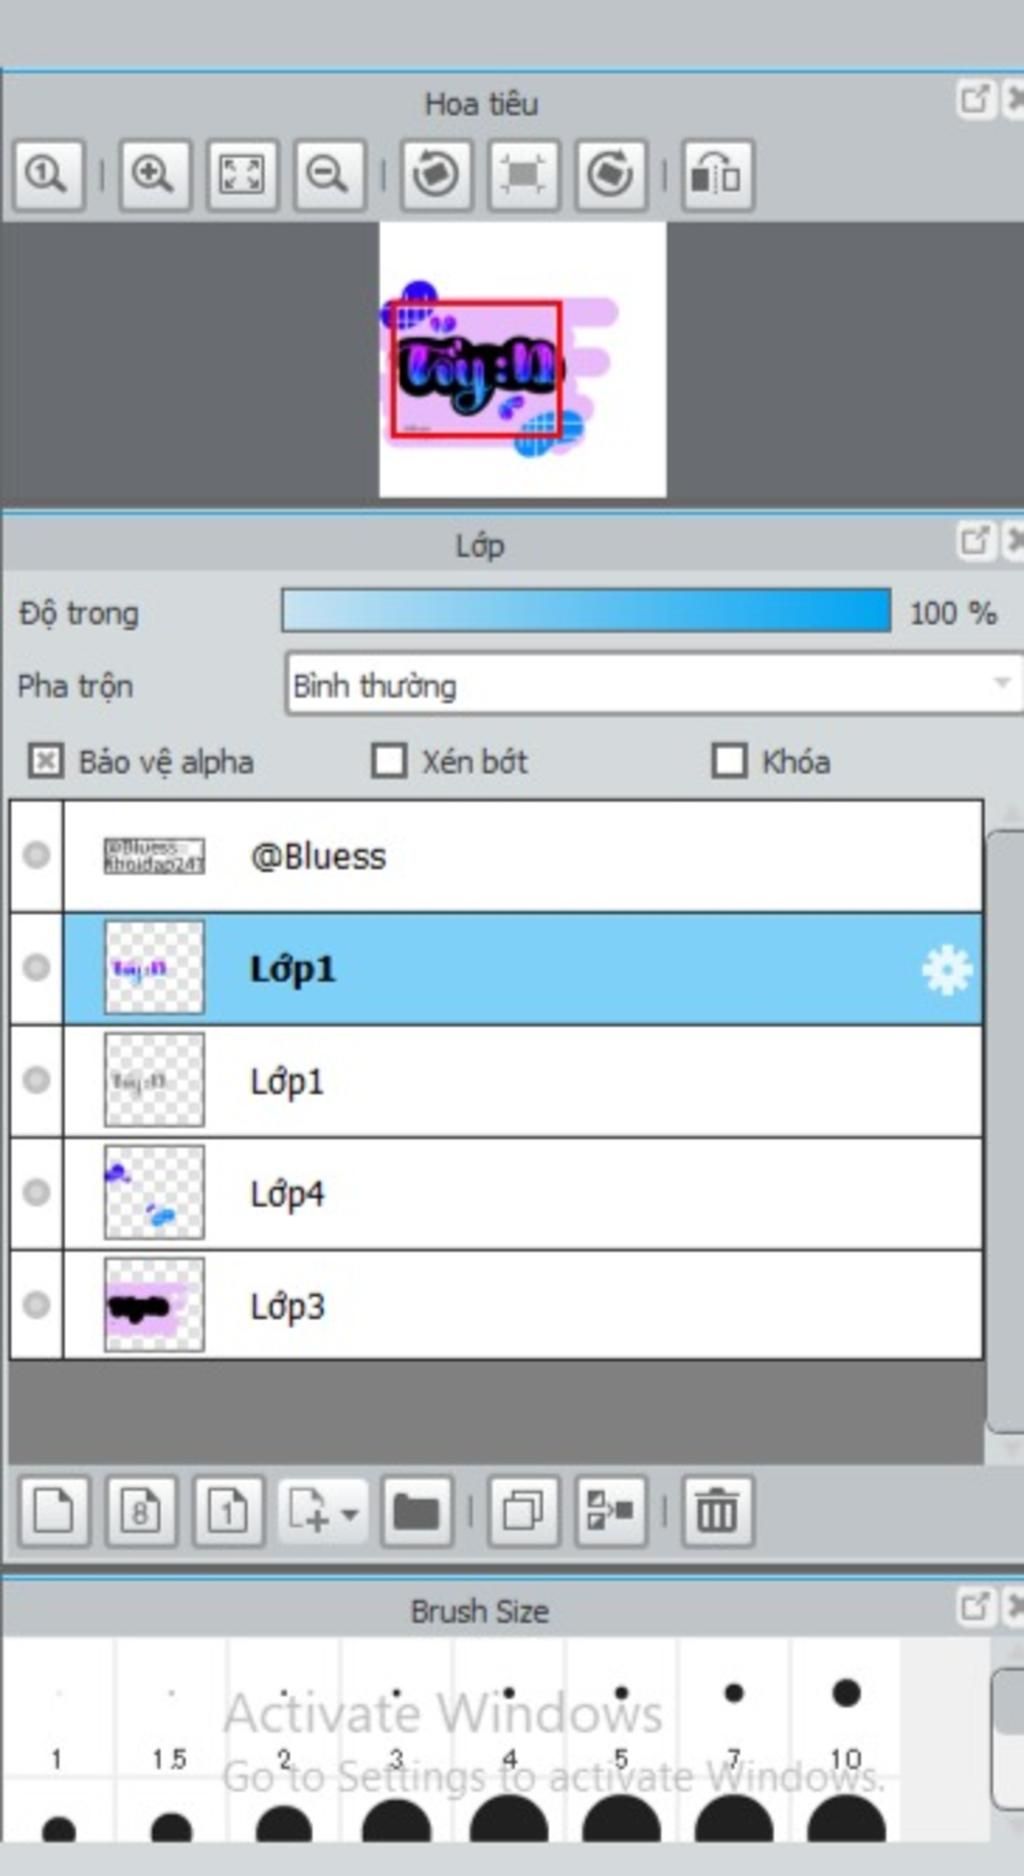Viewport: 1024px width, 1876px height.
Task: Fit canvas to screen in navigator
Action: click(x=242, y=175)
